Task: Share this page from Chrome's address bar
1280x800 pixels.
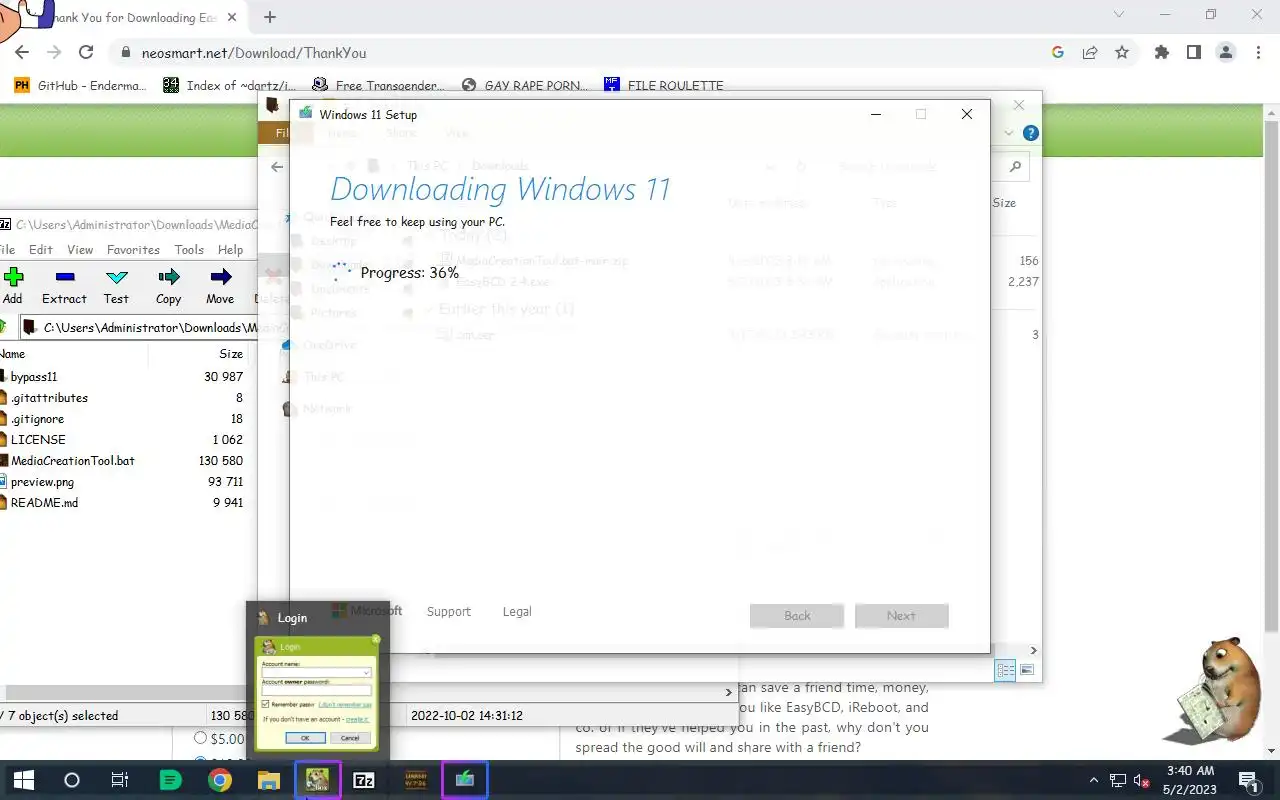Action: coord(1089,53)
